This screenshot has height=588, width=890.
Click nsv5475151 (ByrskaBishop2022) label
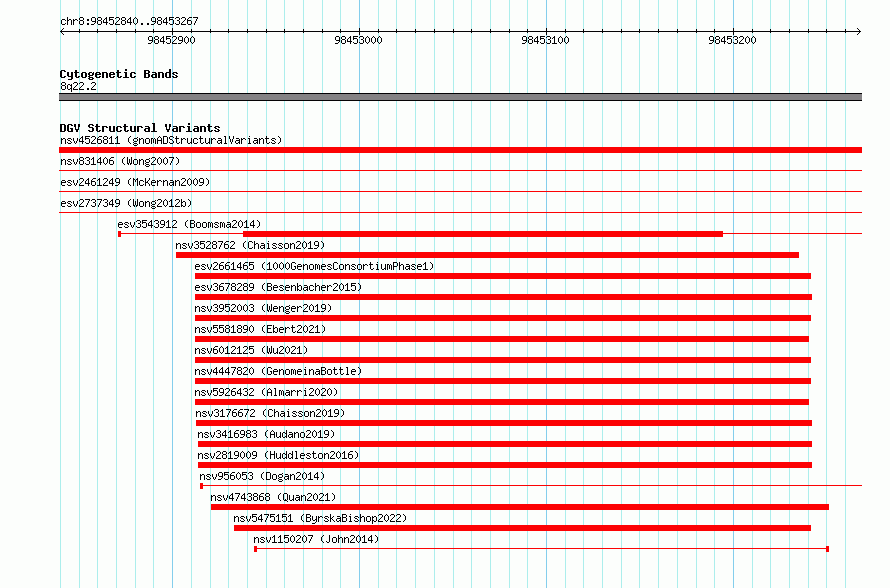click(x=320, y=518)
